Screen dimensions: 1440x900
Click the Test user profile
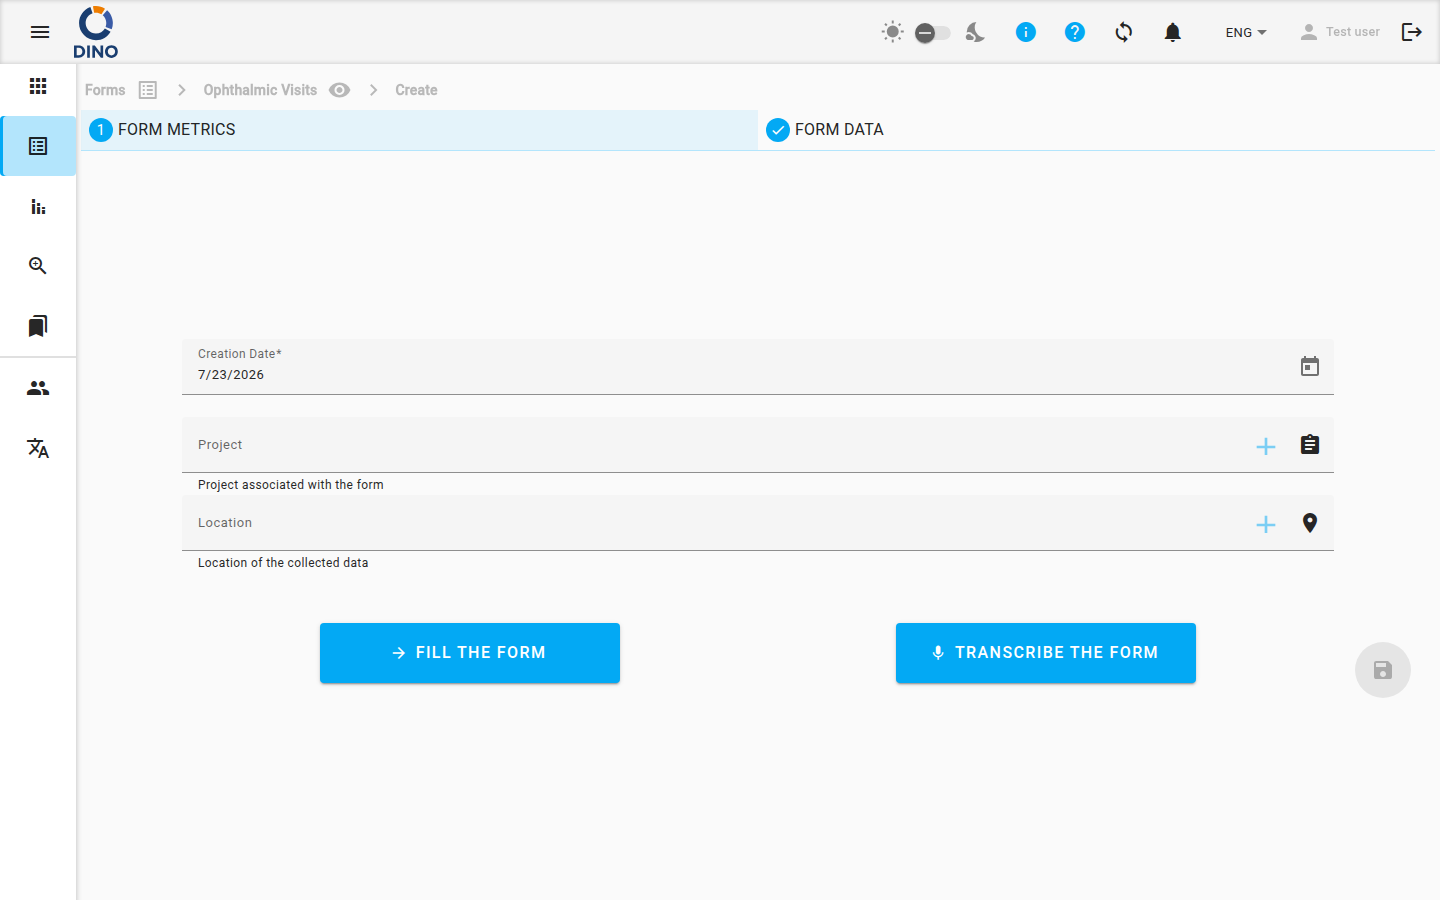click(x=1339, y=32)
